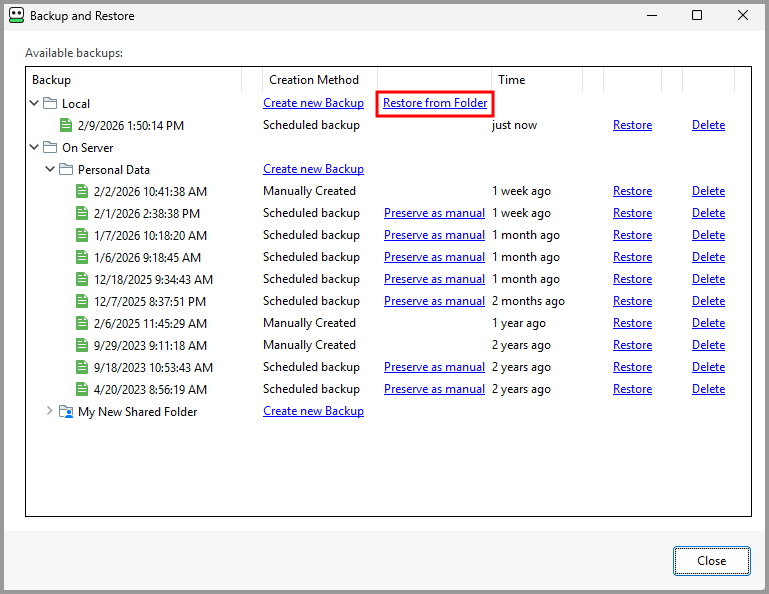Maximize the Backup and Restore window
This screenshot has width=769, height=594.
click(696, 15)
